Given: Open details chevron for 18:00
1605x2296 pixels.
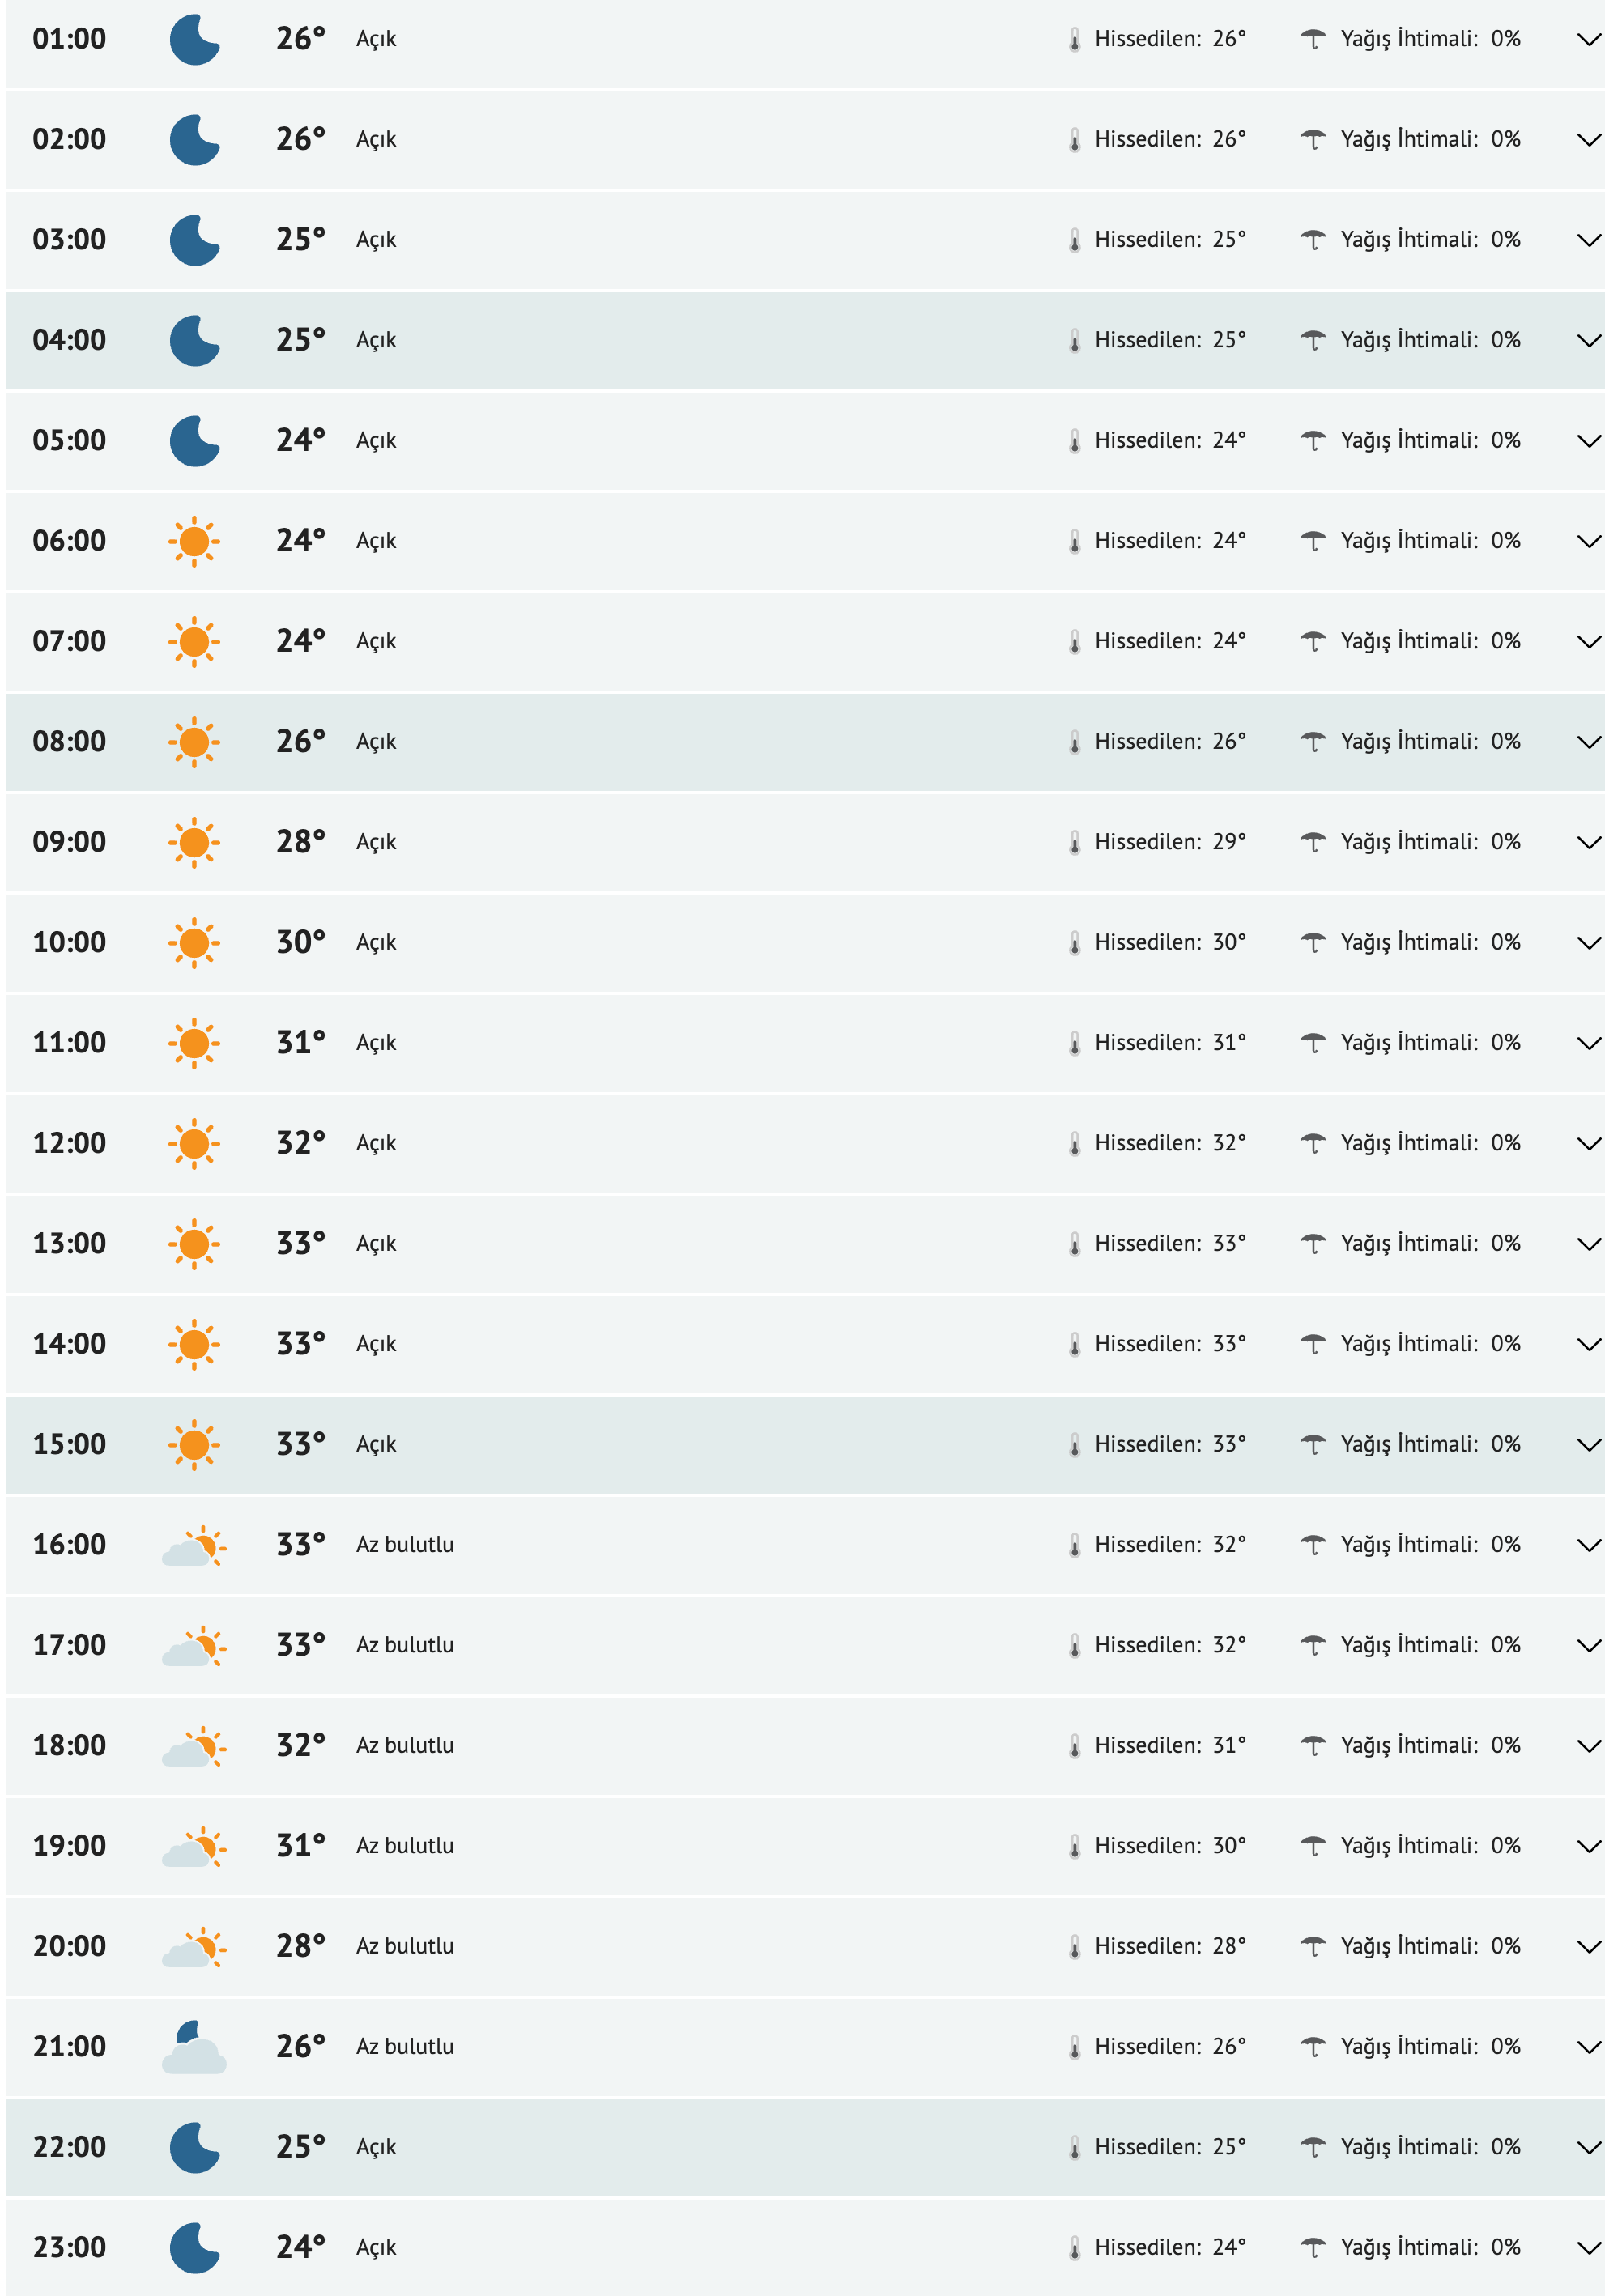Looking at the screenshot, I should coord(1588,1746).
